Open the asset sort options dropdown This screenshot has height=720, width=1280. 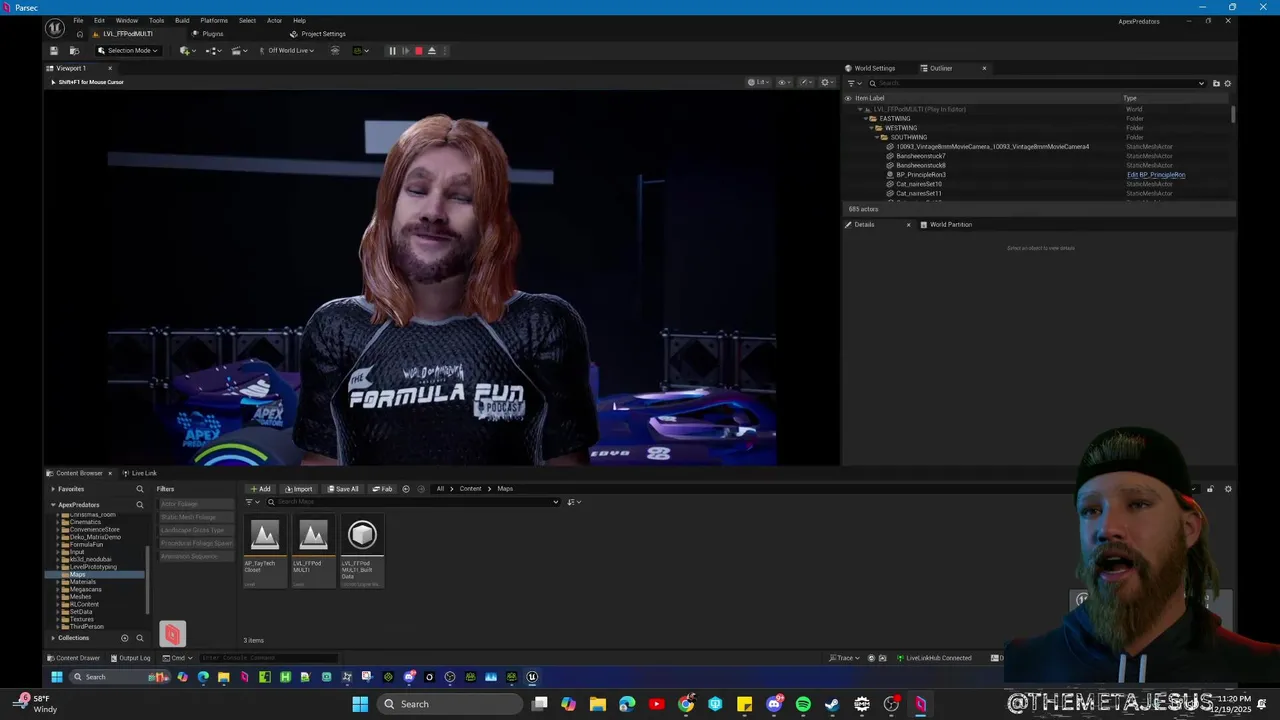pos(574,502)
